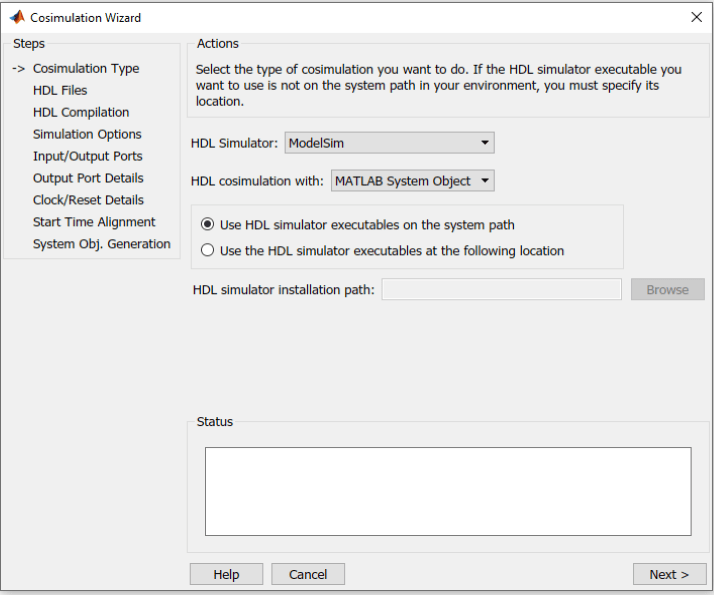The height and width of the screenshot is (595, 714).
Task: Select the Cosimulation Type step
Action: 86,68
